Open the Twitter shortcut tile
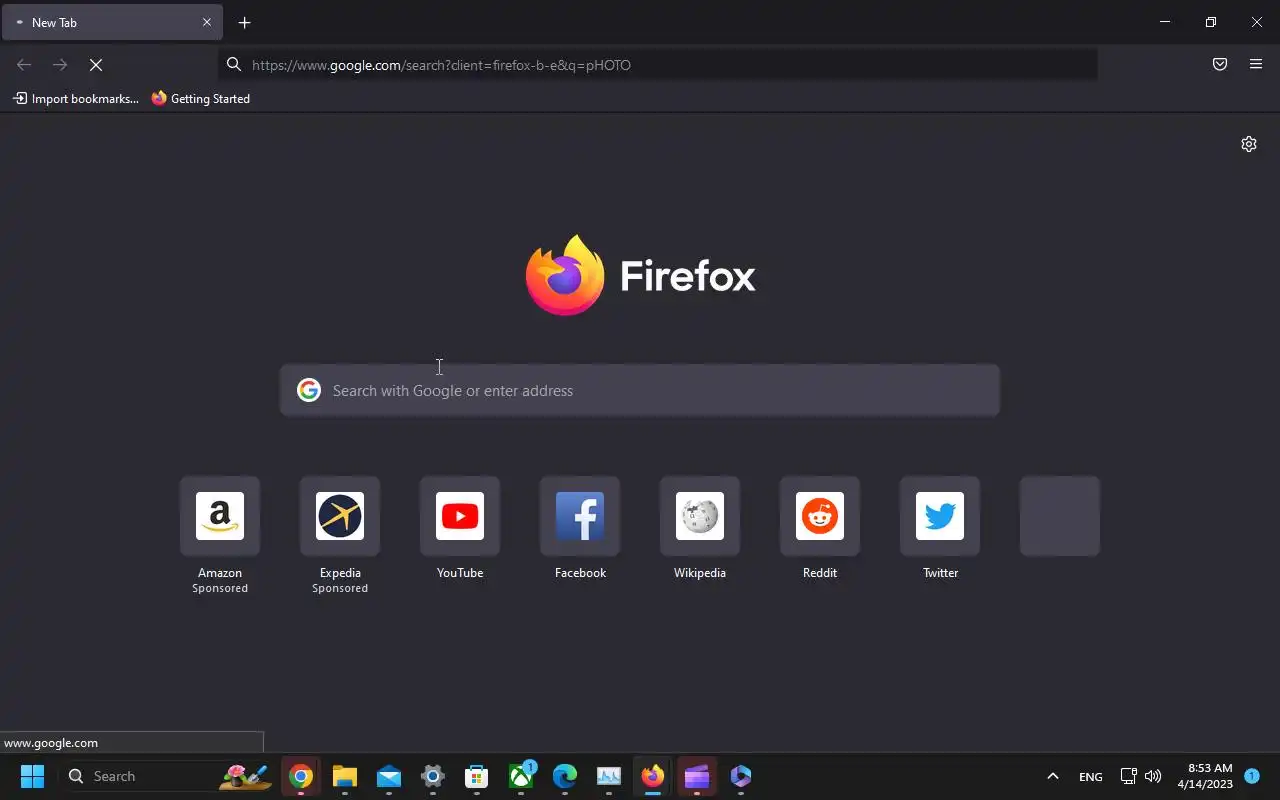This screenshot has width=1280, height=800. click(x=940, y=516)
